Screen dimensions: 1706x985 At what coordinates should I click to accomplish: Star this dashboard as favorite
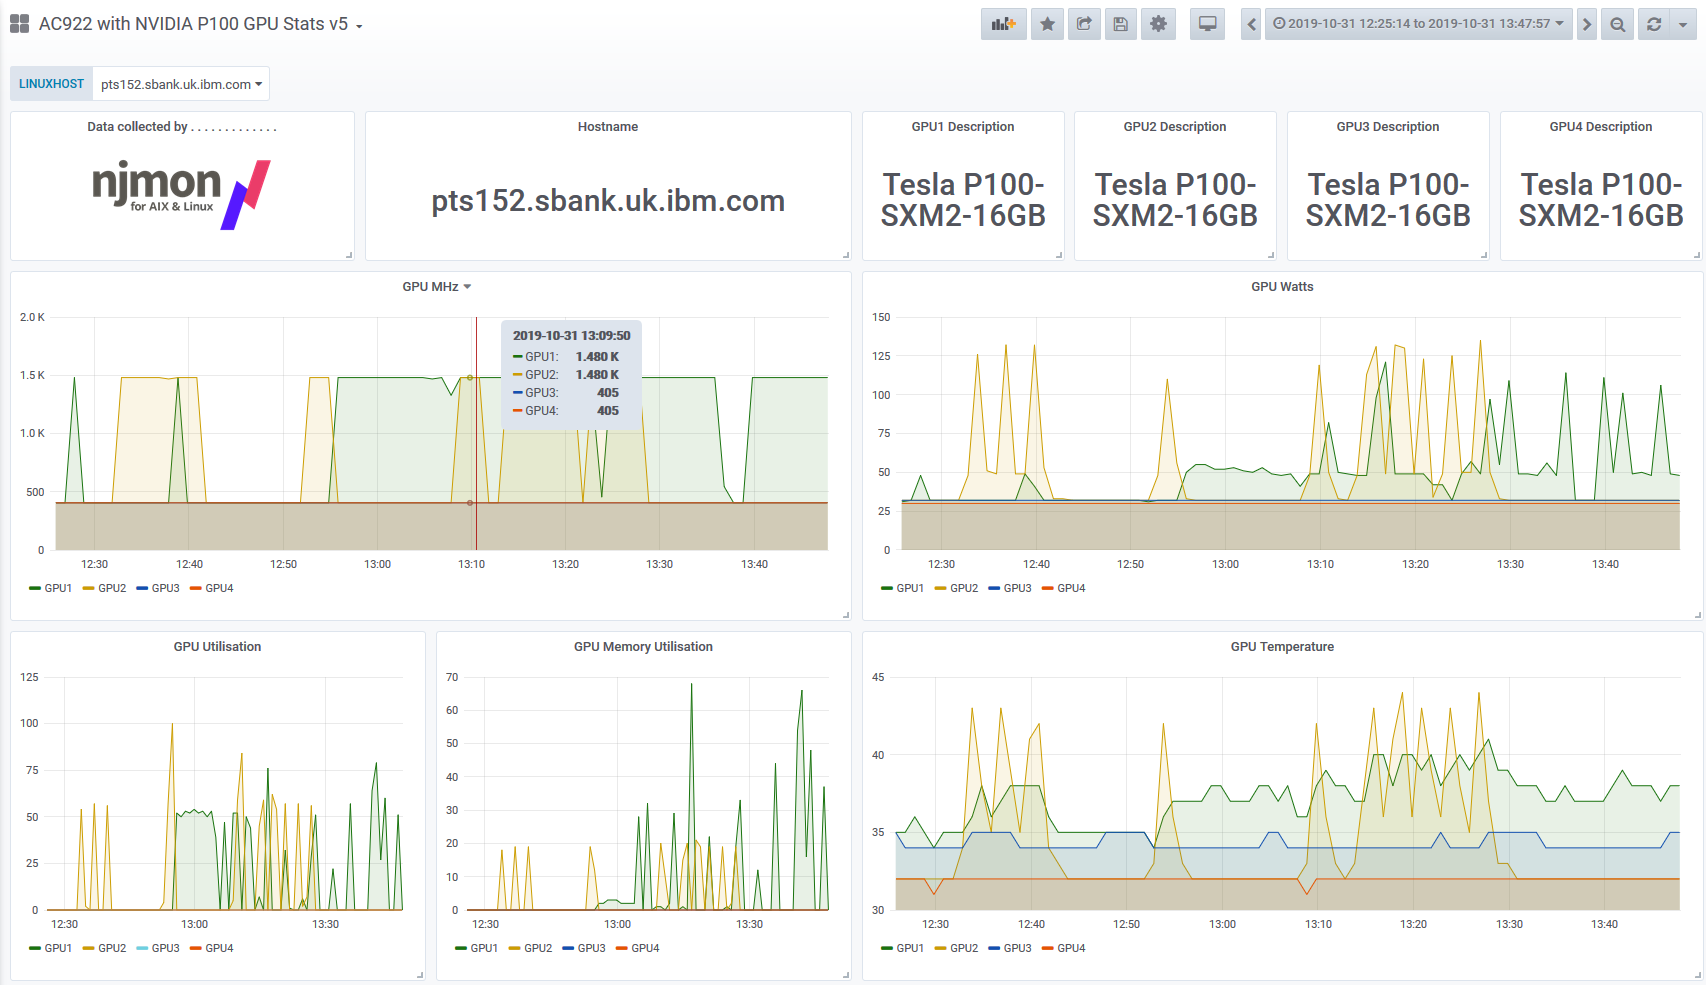tap(1047, 24)
